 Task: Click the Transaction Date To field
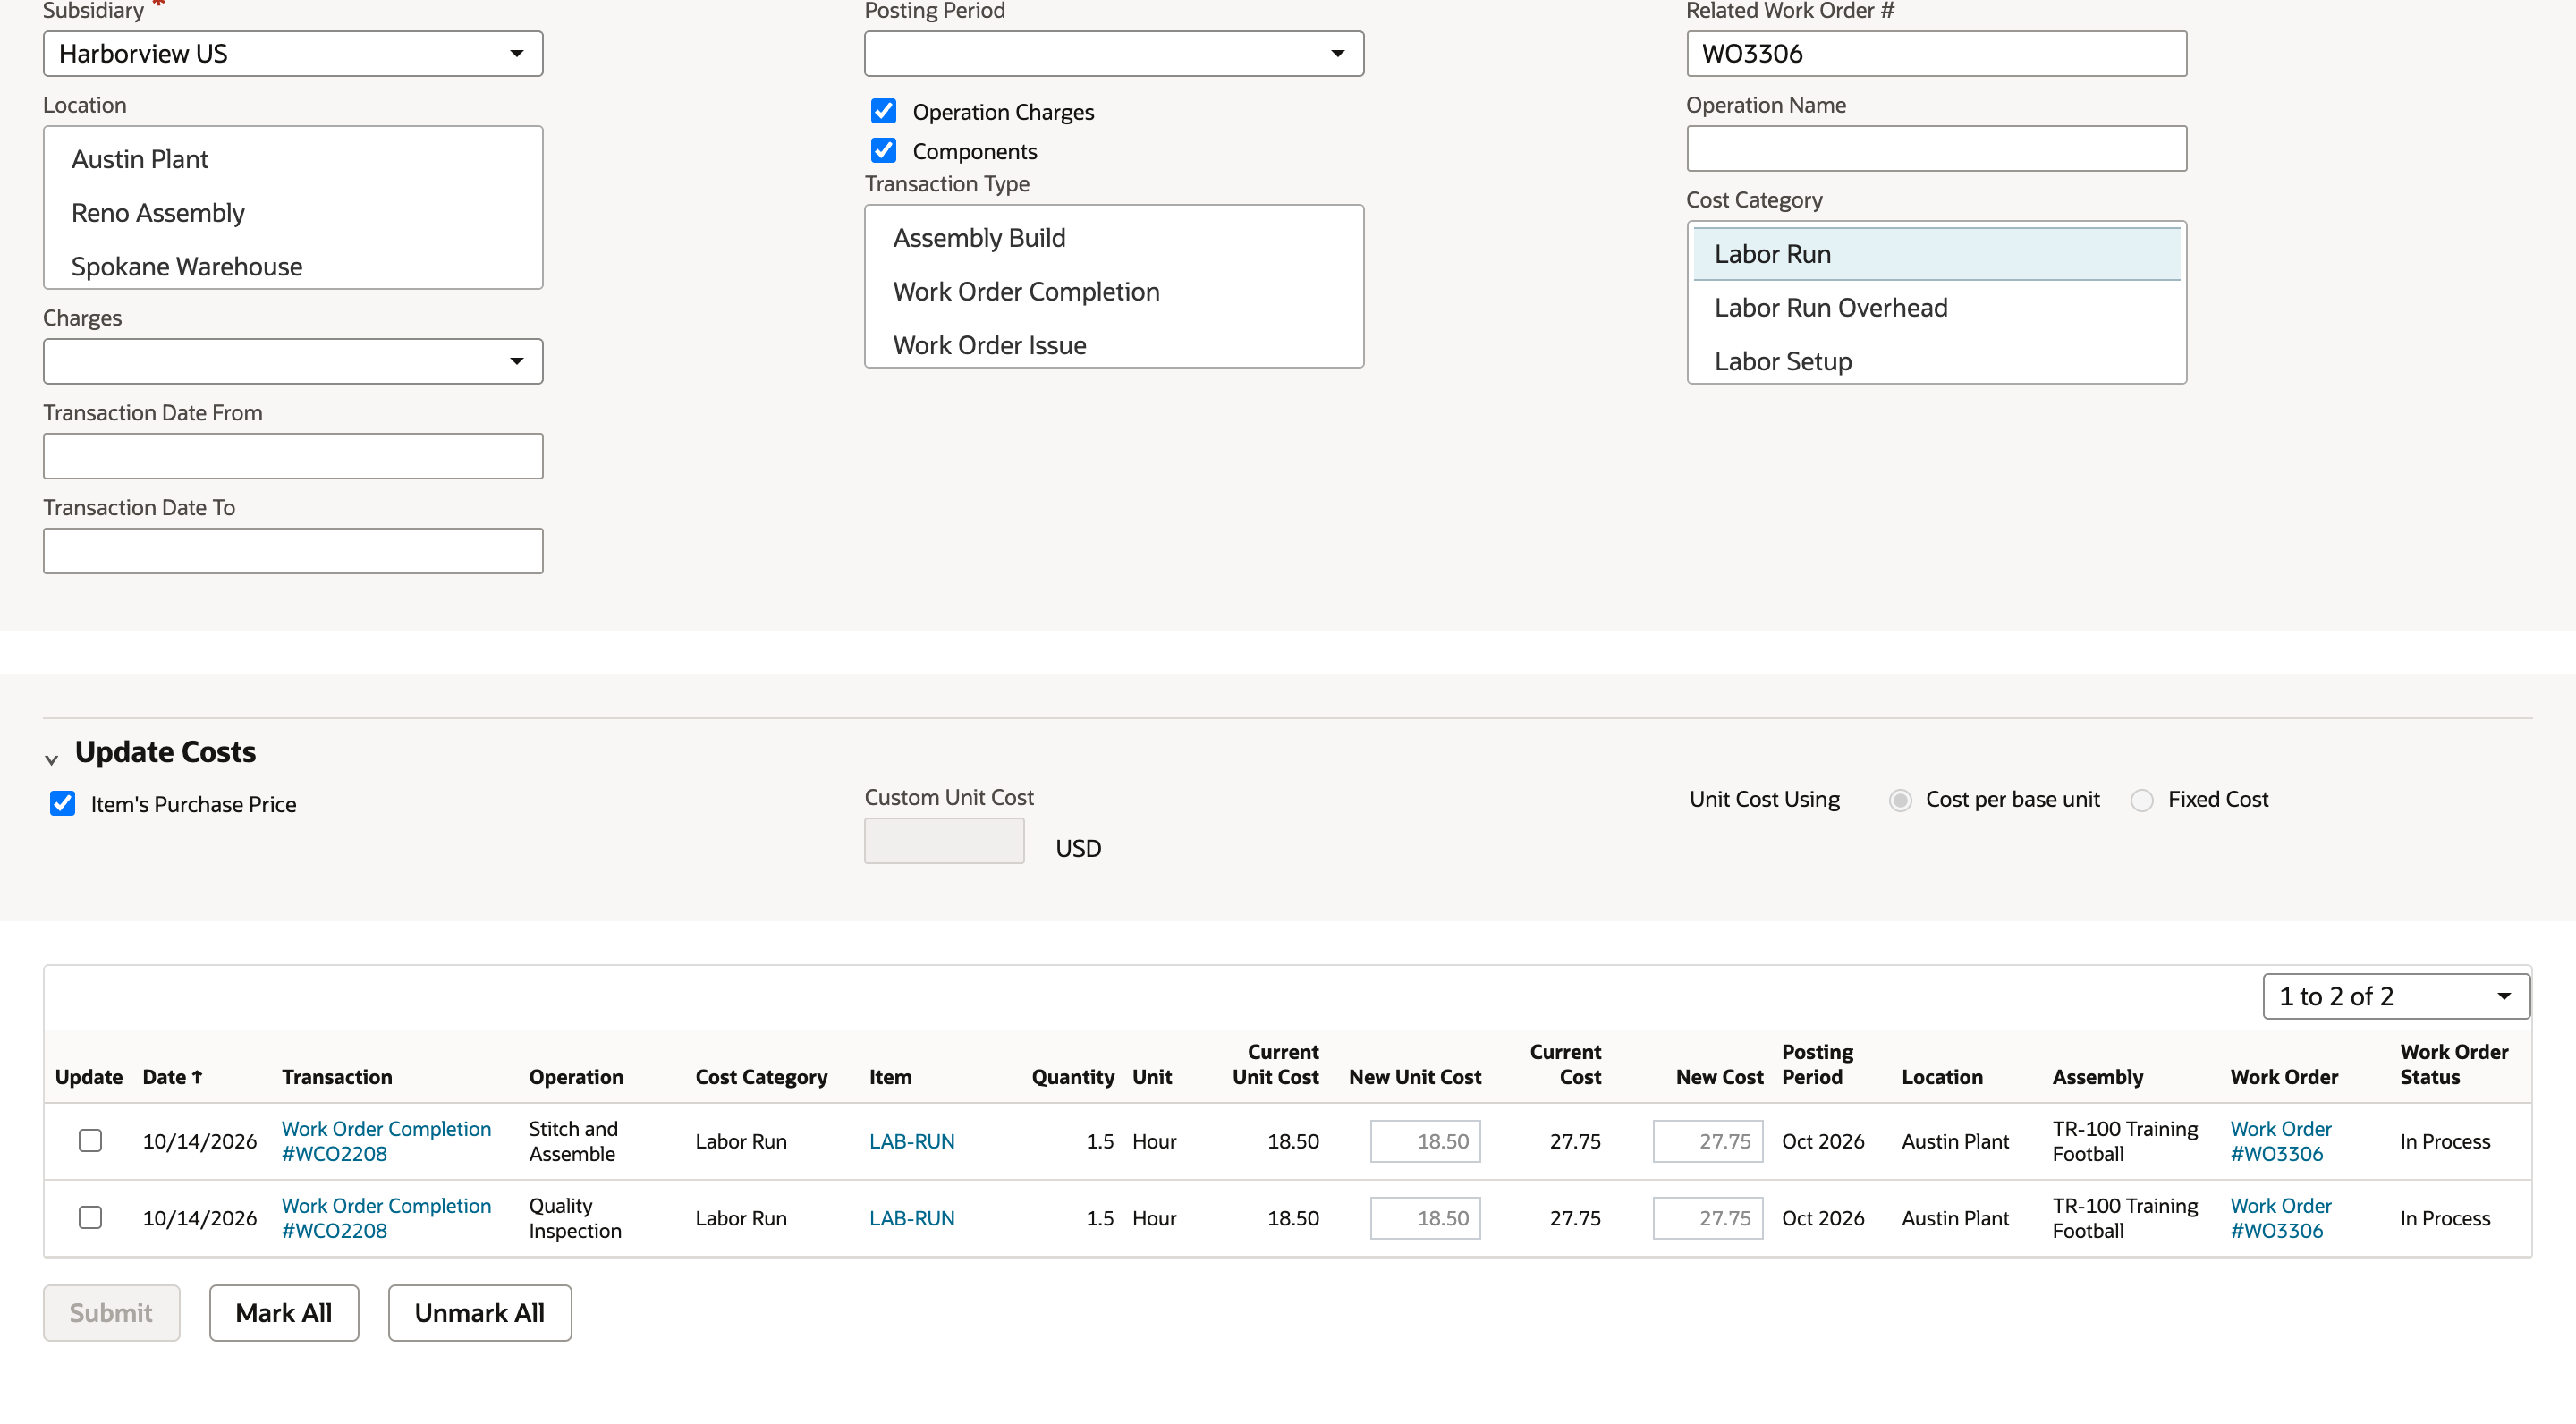(x=293, y=551)
